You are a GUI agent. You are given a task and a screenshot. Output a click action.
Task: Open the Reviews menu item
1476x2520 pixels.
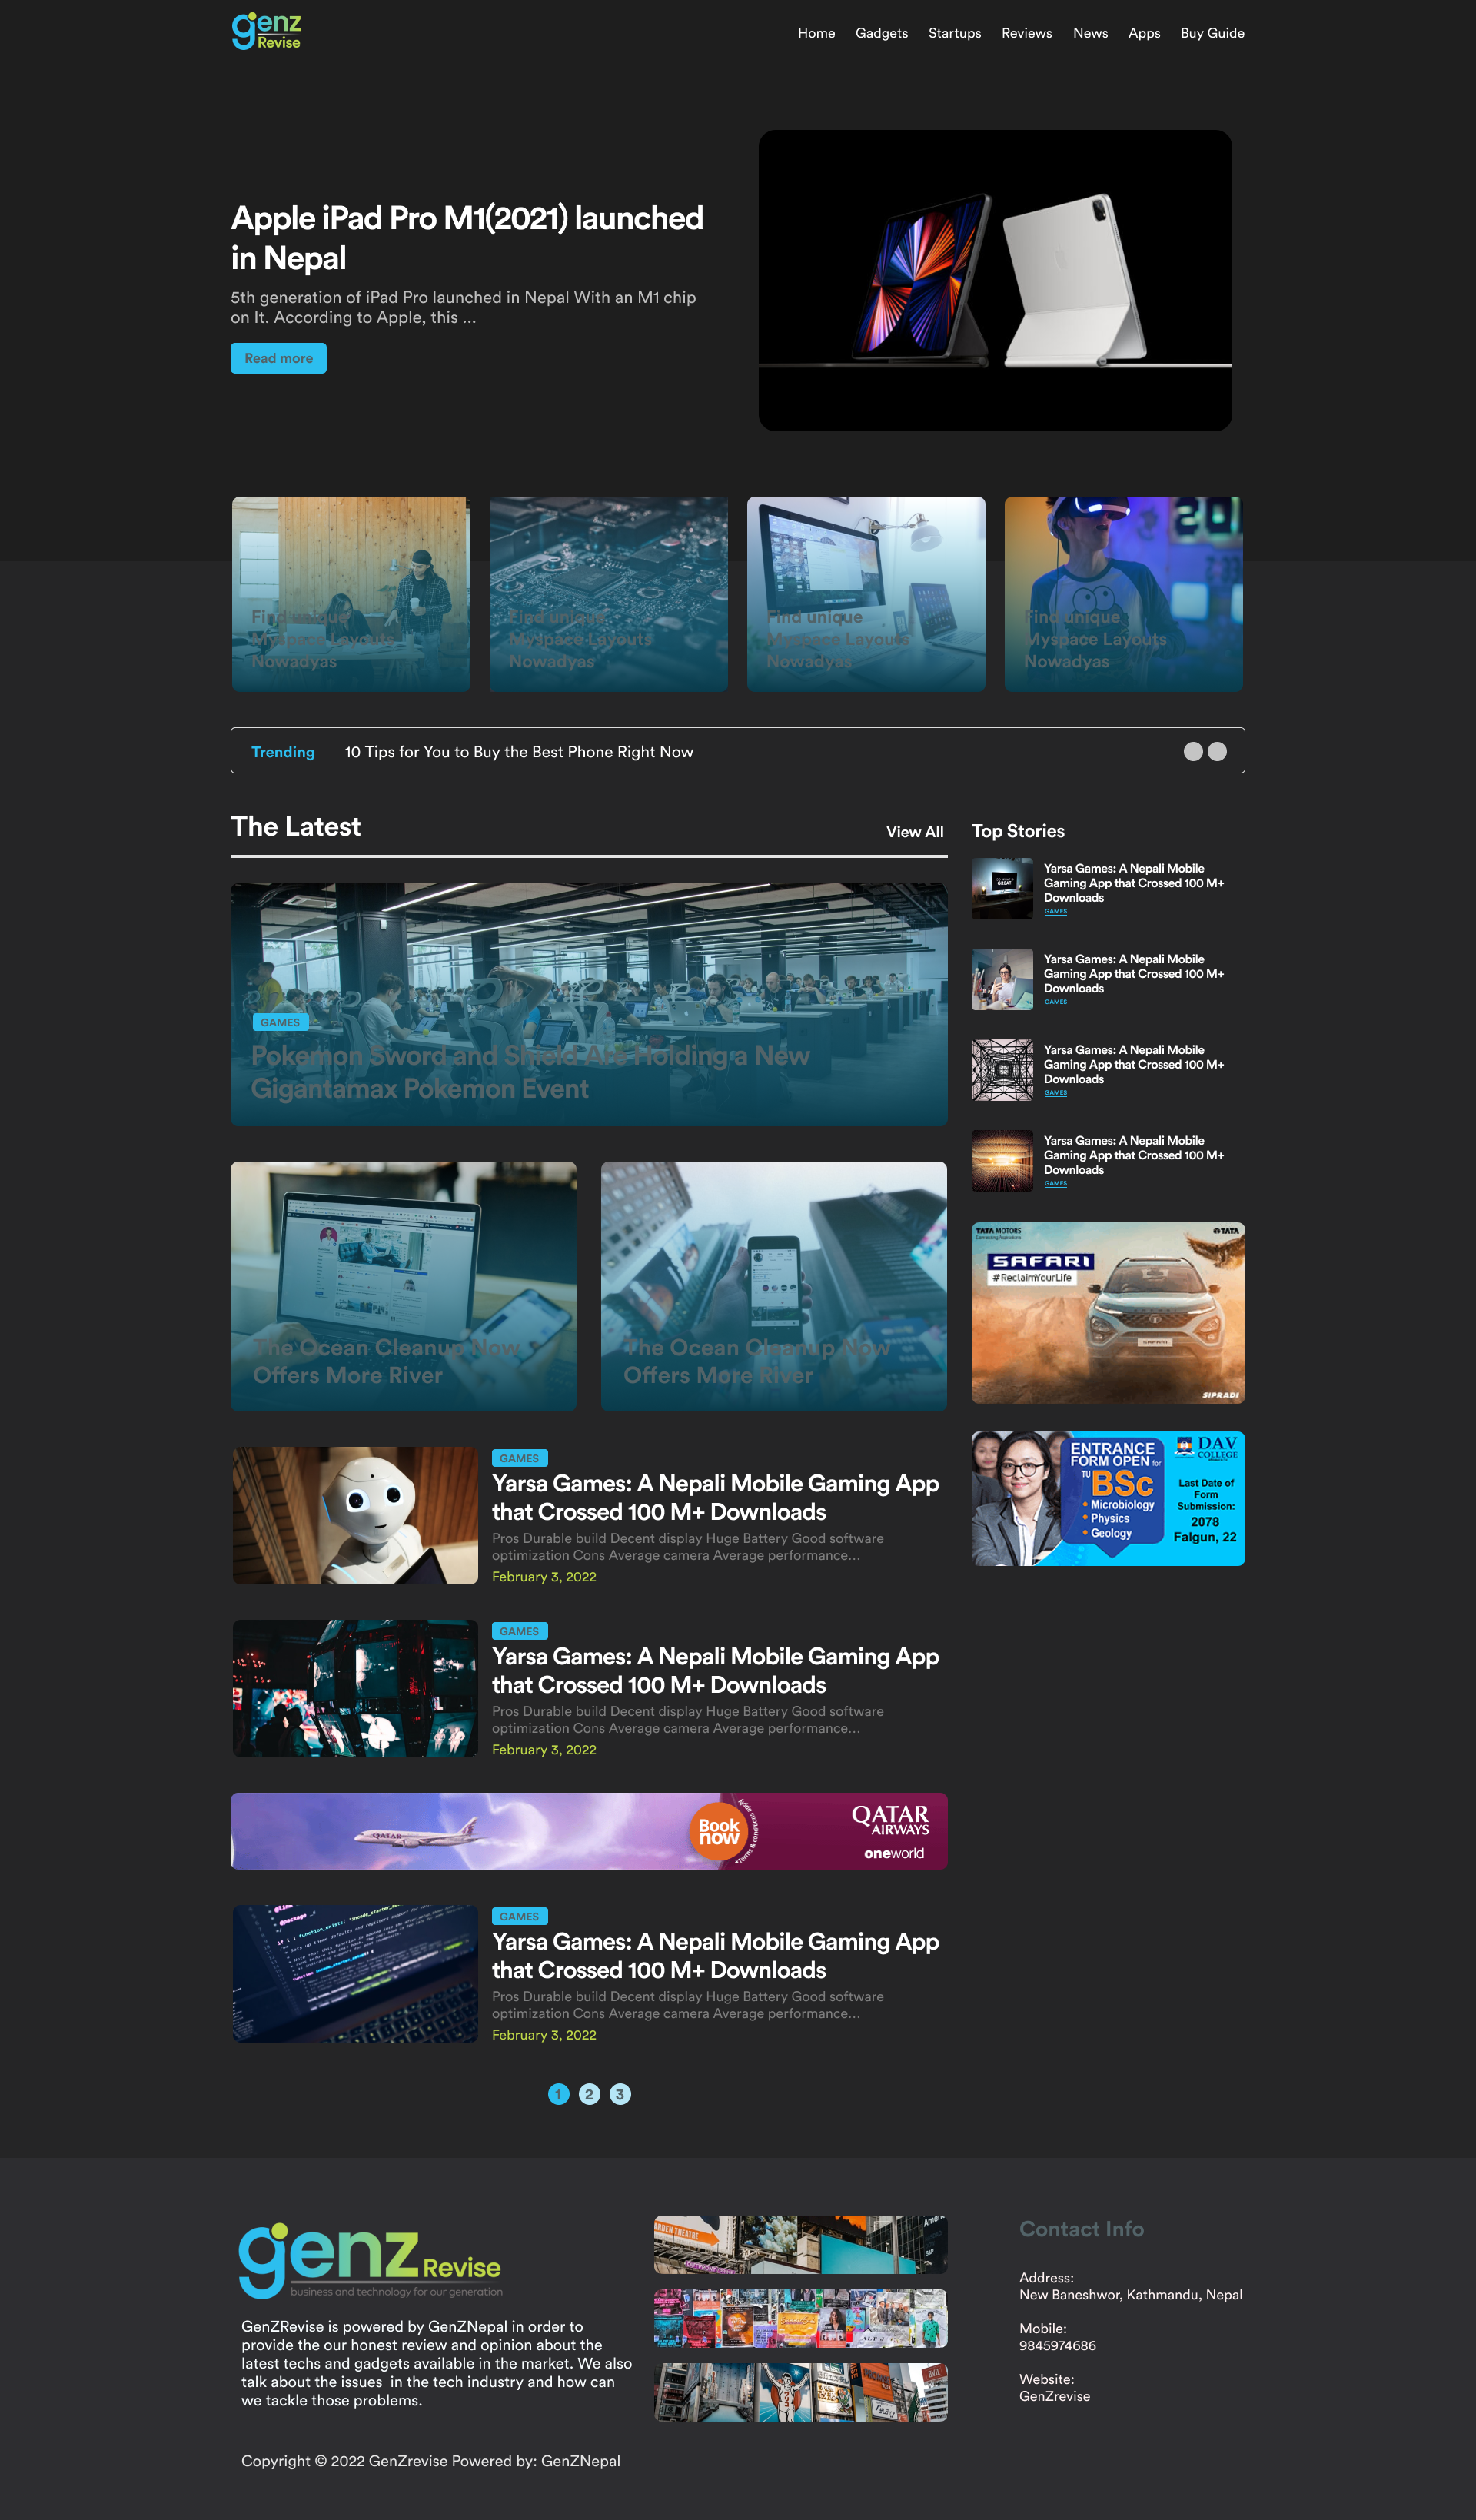point(1026,33)
